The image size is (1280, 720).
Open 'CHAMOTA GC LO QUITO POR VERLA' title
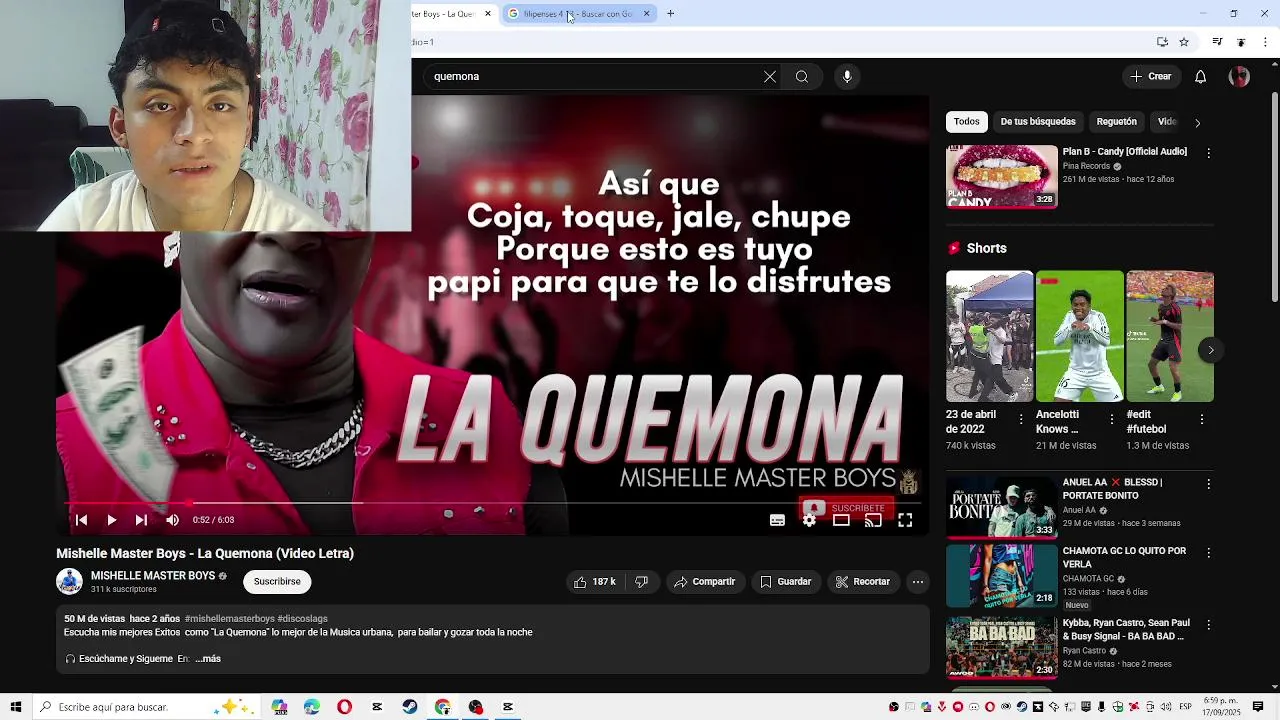[1124, 557]
